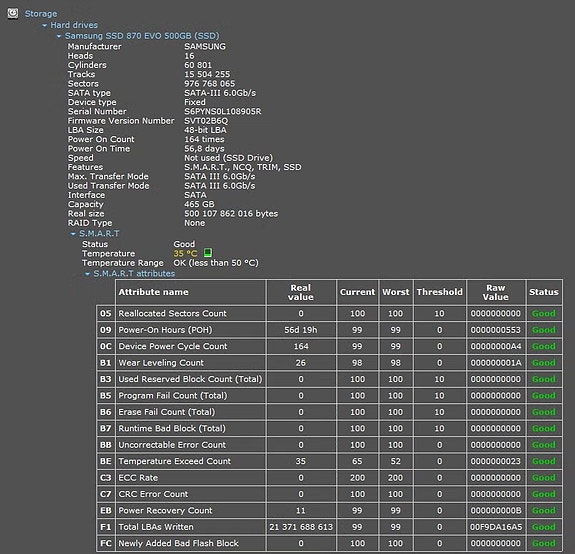This screenshot has height=554, width=575.
Task: Open the Storage heading link
Action: [41, 14]
